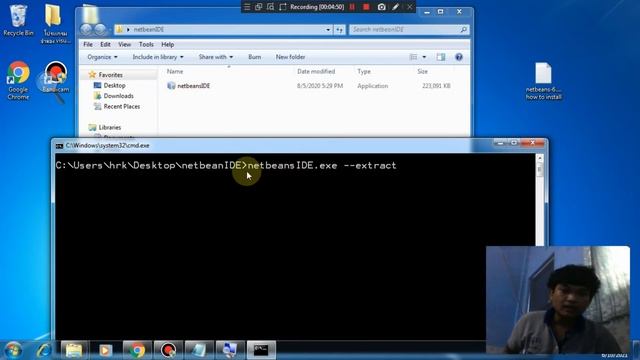Open the Windows Start menu
The image size is (640, 360).
pos(13,350)
